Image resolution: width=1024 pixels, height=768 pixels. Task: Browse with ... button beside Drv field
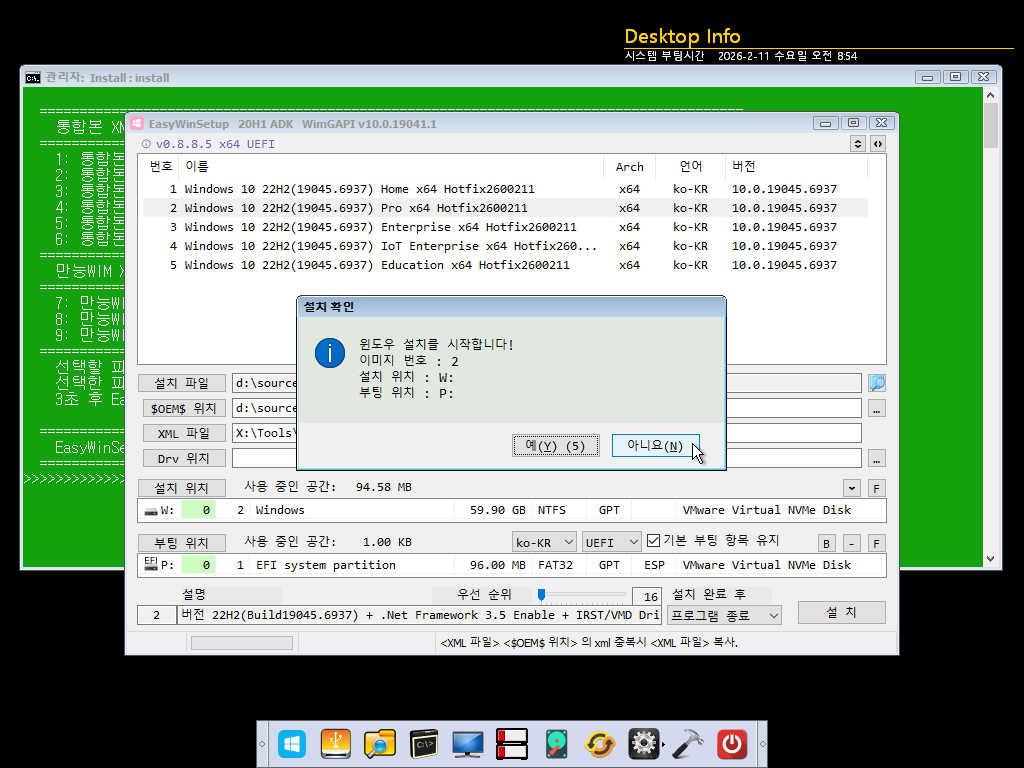(876, 458)
